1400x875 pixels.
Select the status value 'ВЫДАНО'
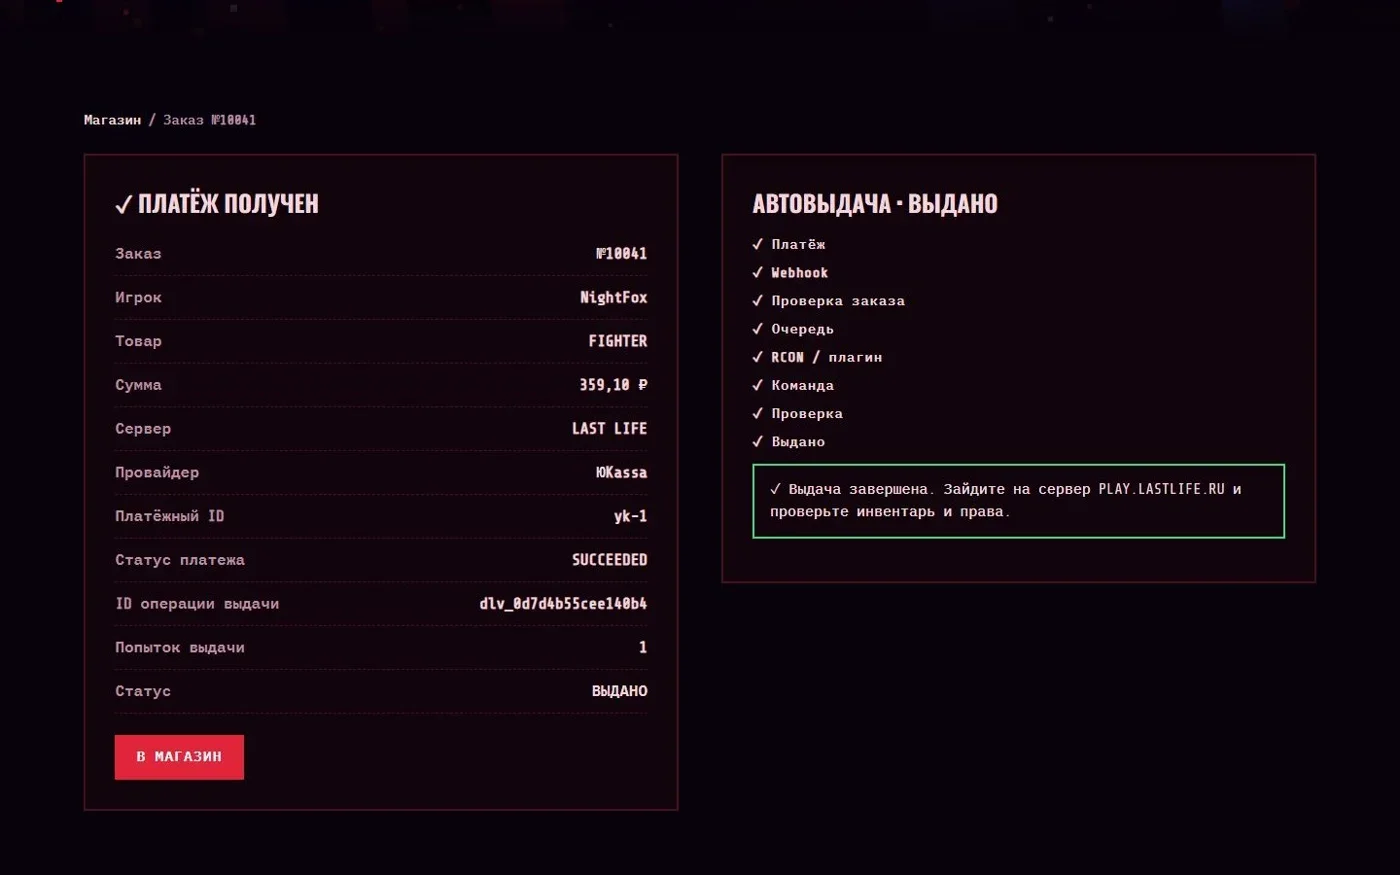pos(619,691)
